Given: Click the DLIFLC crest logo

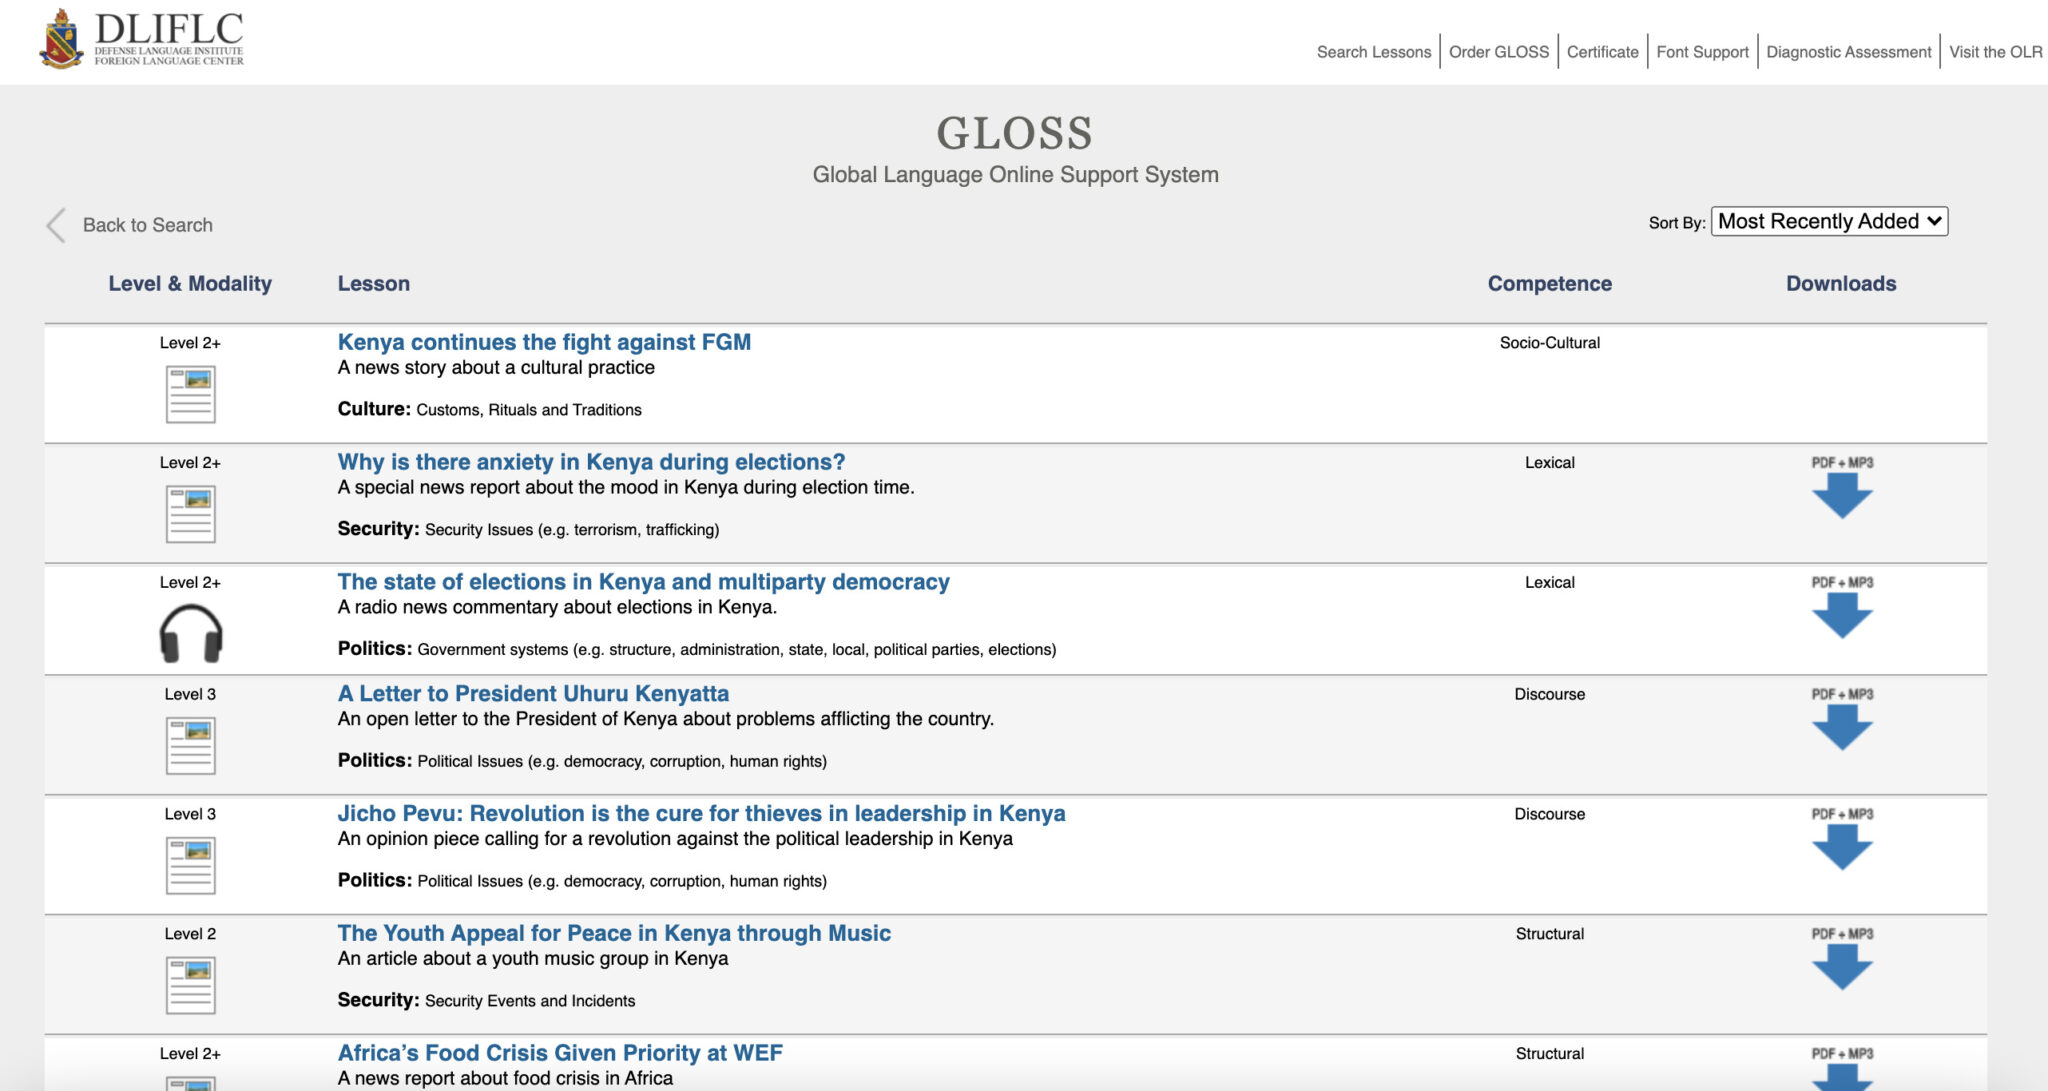Looking at the screenshot, I should [61, 39].
